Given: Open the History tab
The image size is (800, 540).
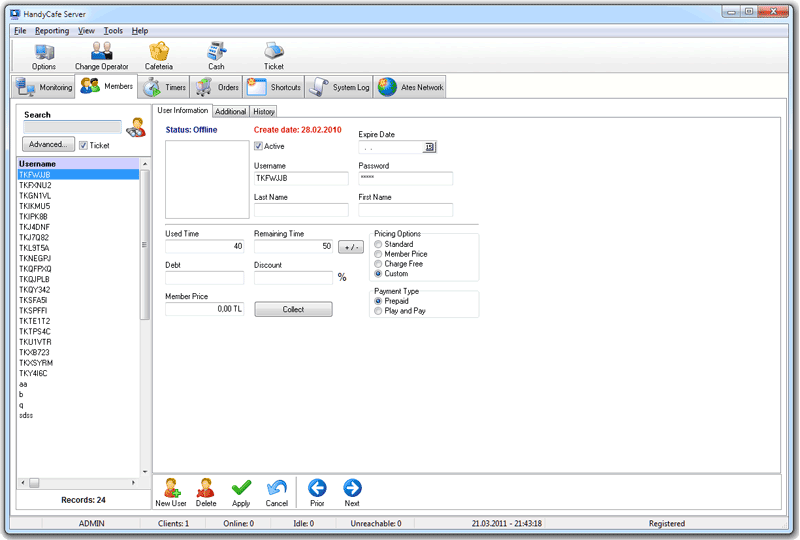Looking at the screenshot, I should (x=264, y=112).
